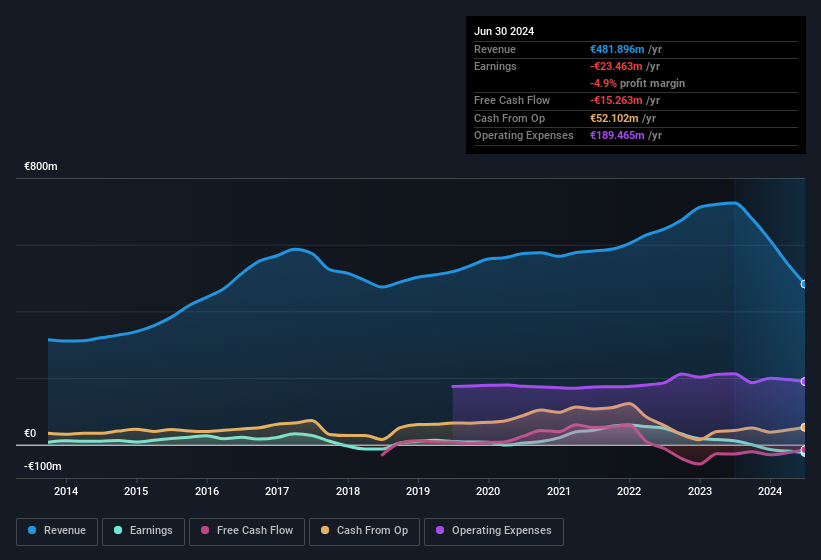Toggle the Revenue legend button
The image size is (821, 560).
(x=58, y=531)
